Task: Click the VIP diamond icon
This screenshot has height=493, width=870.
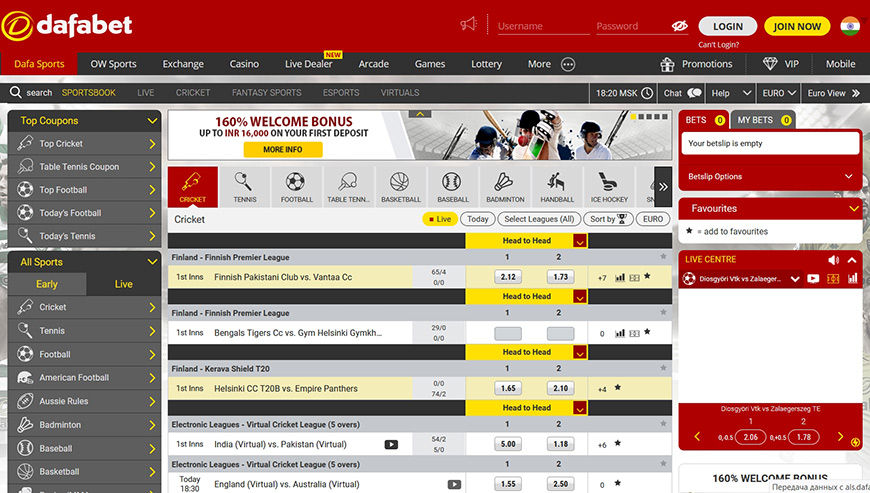Action: pos(770,64)
